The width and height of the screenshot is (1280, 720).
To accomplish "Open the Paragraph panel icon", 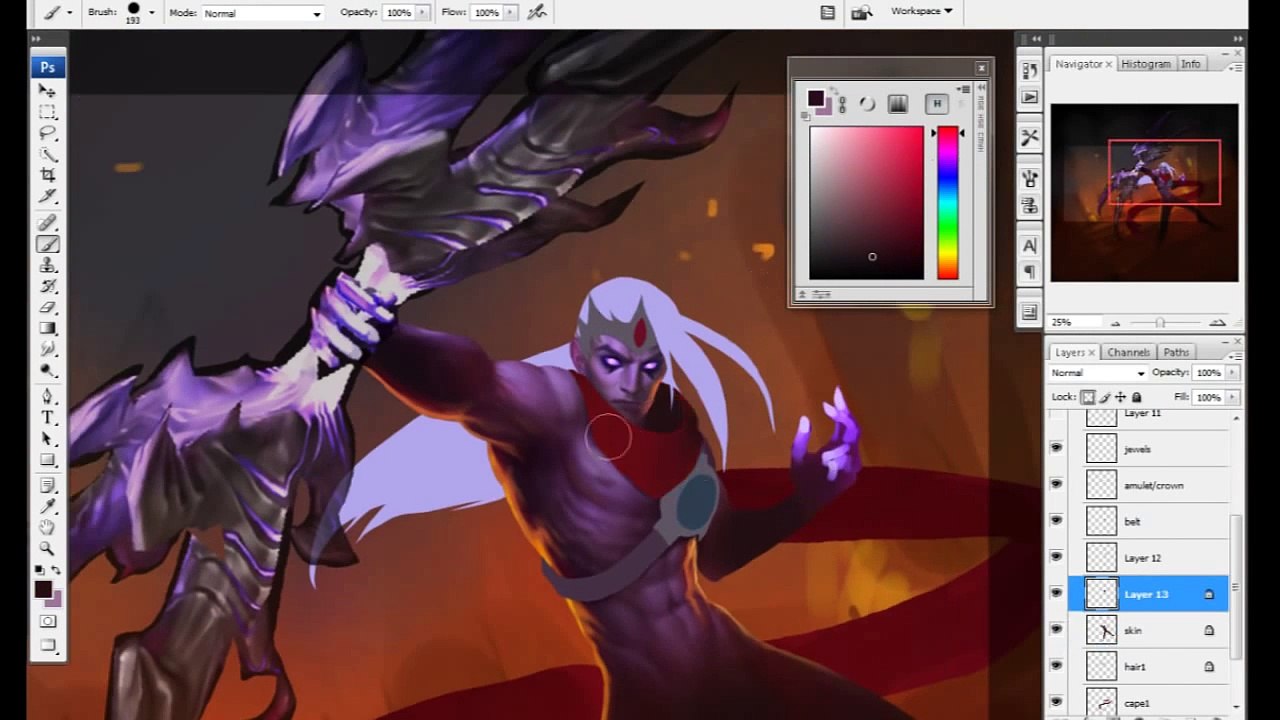I will click(1030, 272).
